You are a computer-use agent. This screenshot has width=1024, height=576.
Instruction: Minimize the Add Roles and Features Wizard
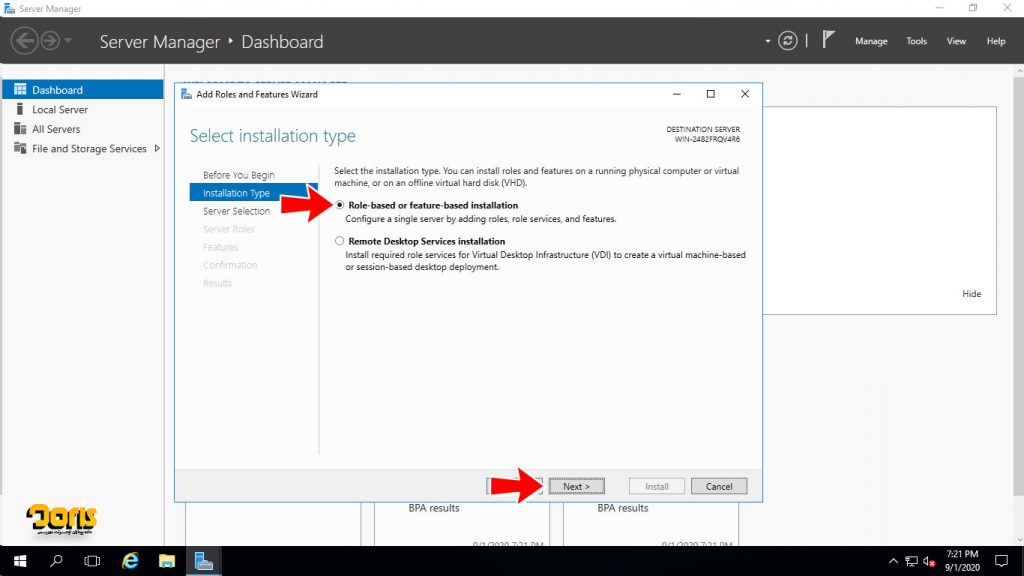coord(677,94)
